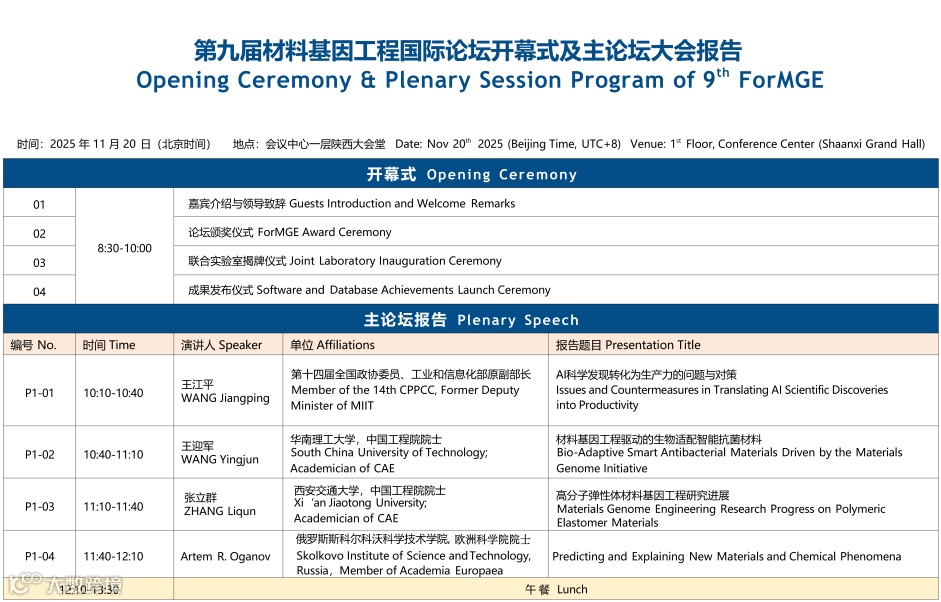The width and height of the screenshot is (941, 602).
Task: Click the venue text 会议中心一层陕西大会堂
Action: [325, 144]
